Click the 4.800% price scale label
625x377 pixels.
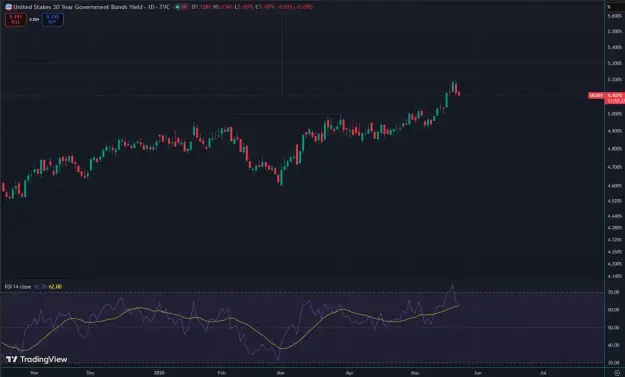[615, 149]
